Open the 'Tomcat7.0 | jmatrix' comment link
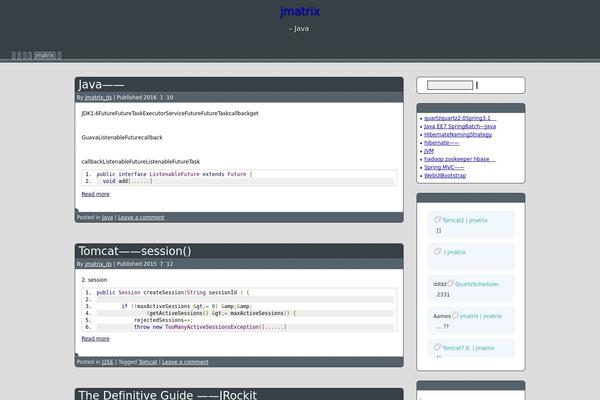Screen dimensions: 600x400 tap(468, 348)
